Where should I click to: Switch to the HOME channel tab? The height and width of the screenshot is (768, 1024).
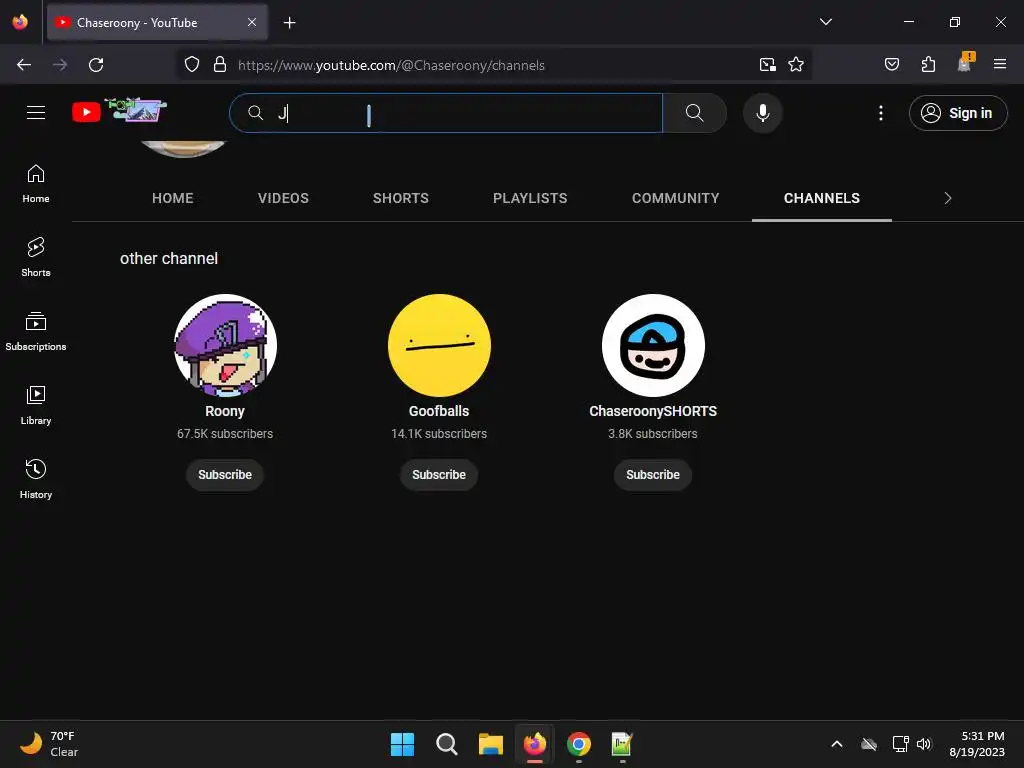click(172, 198)
